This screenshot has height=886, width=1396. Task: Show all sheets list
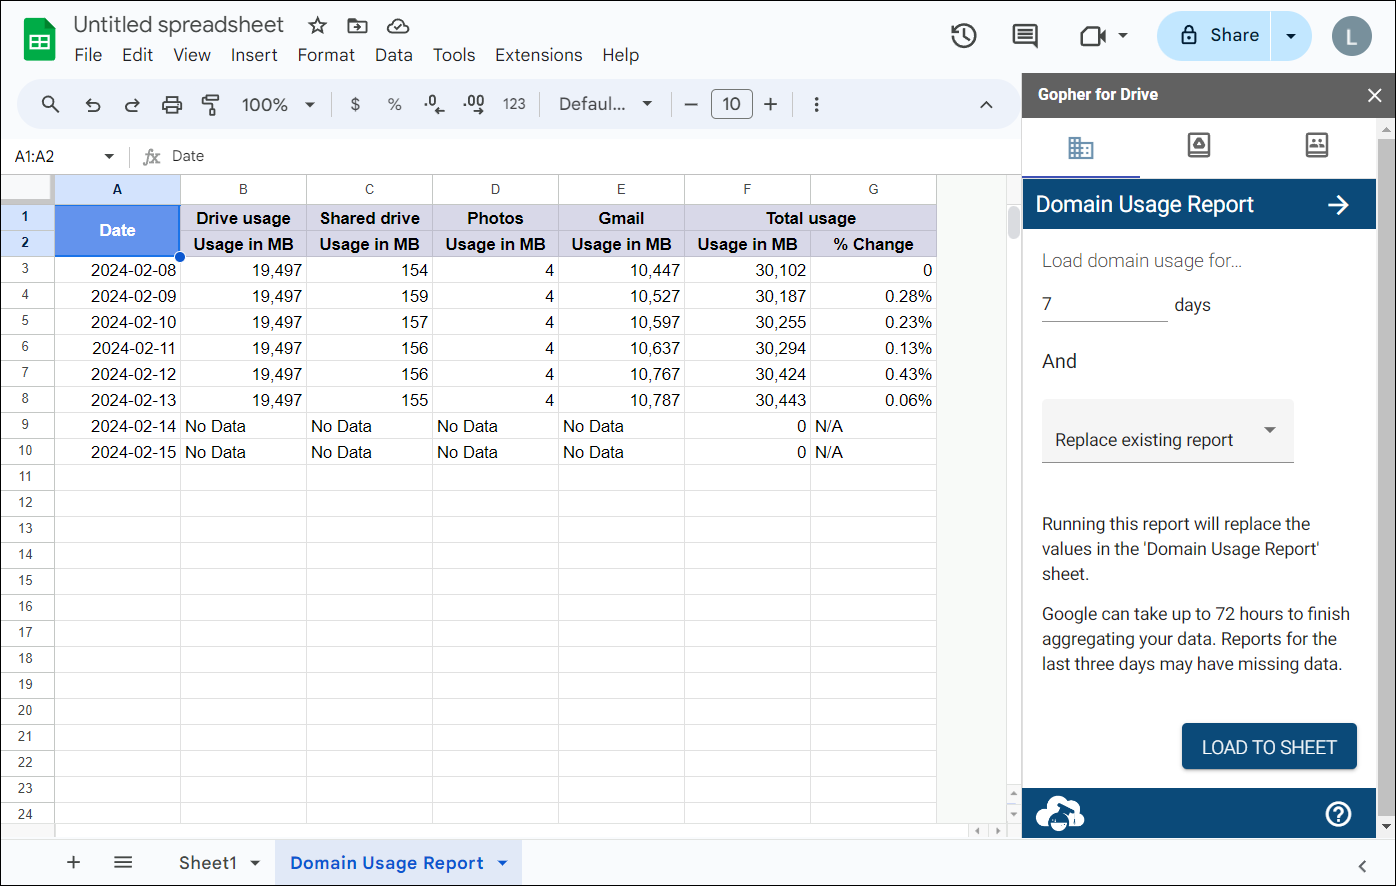point(123,862)
